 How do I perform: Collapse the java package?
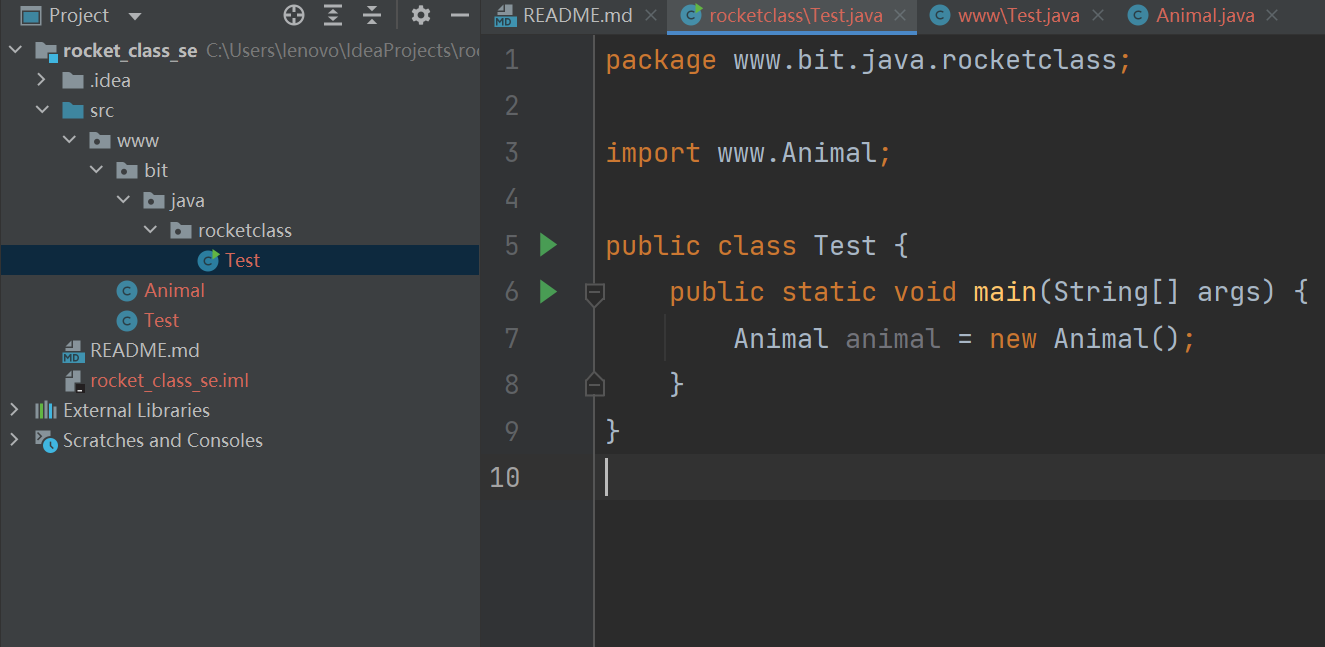pos(123,200)
